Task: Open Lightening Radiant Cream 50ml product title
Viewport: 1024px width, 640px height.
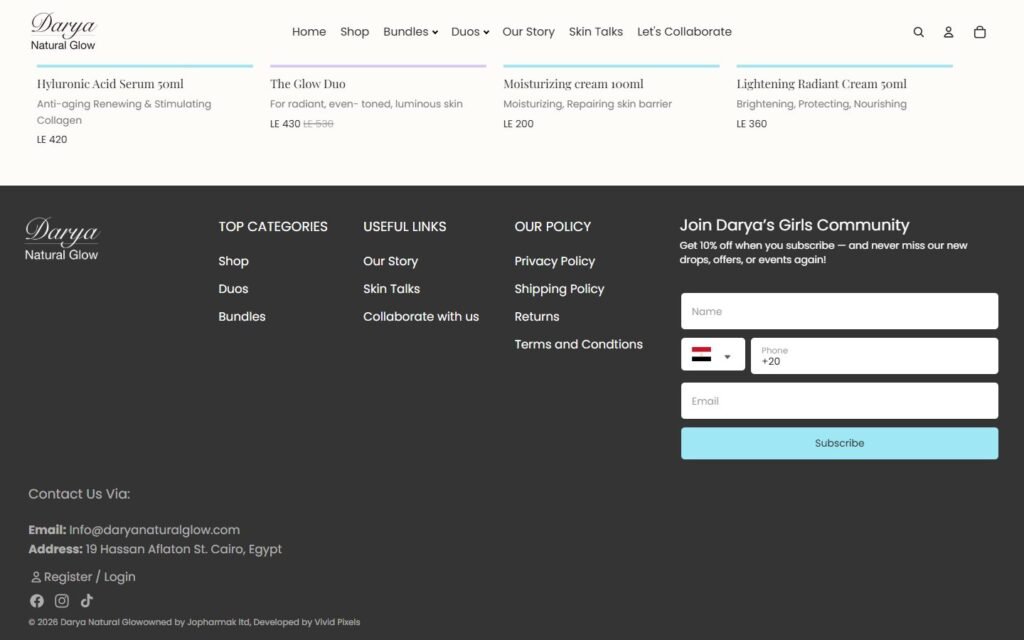Action: point(821,84)
